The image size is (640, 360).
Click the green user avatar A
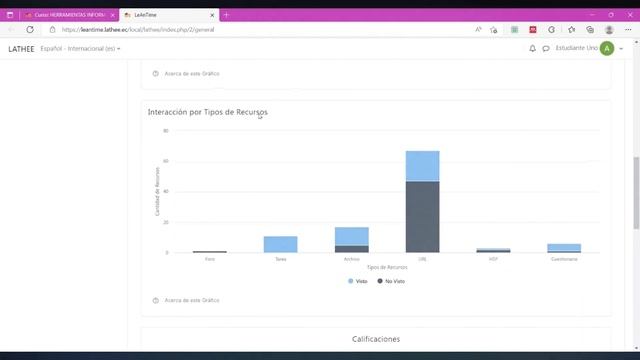coord(607,49)
